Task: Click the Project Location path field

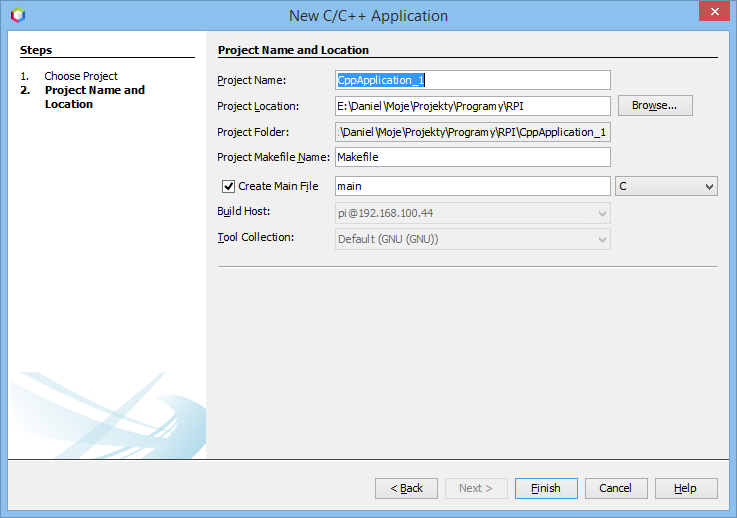Action: coord(472,106)
